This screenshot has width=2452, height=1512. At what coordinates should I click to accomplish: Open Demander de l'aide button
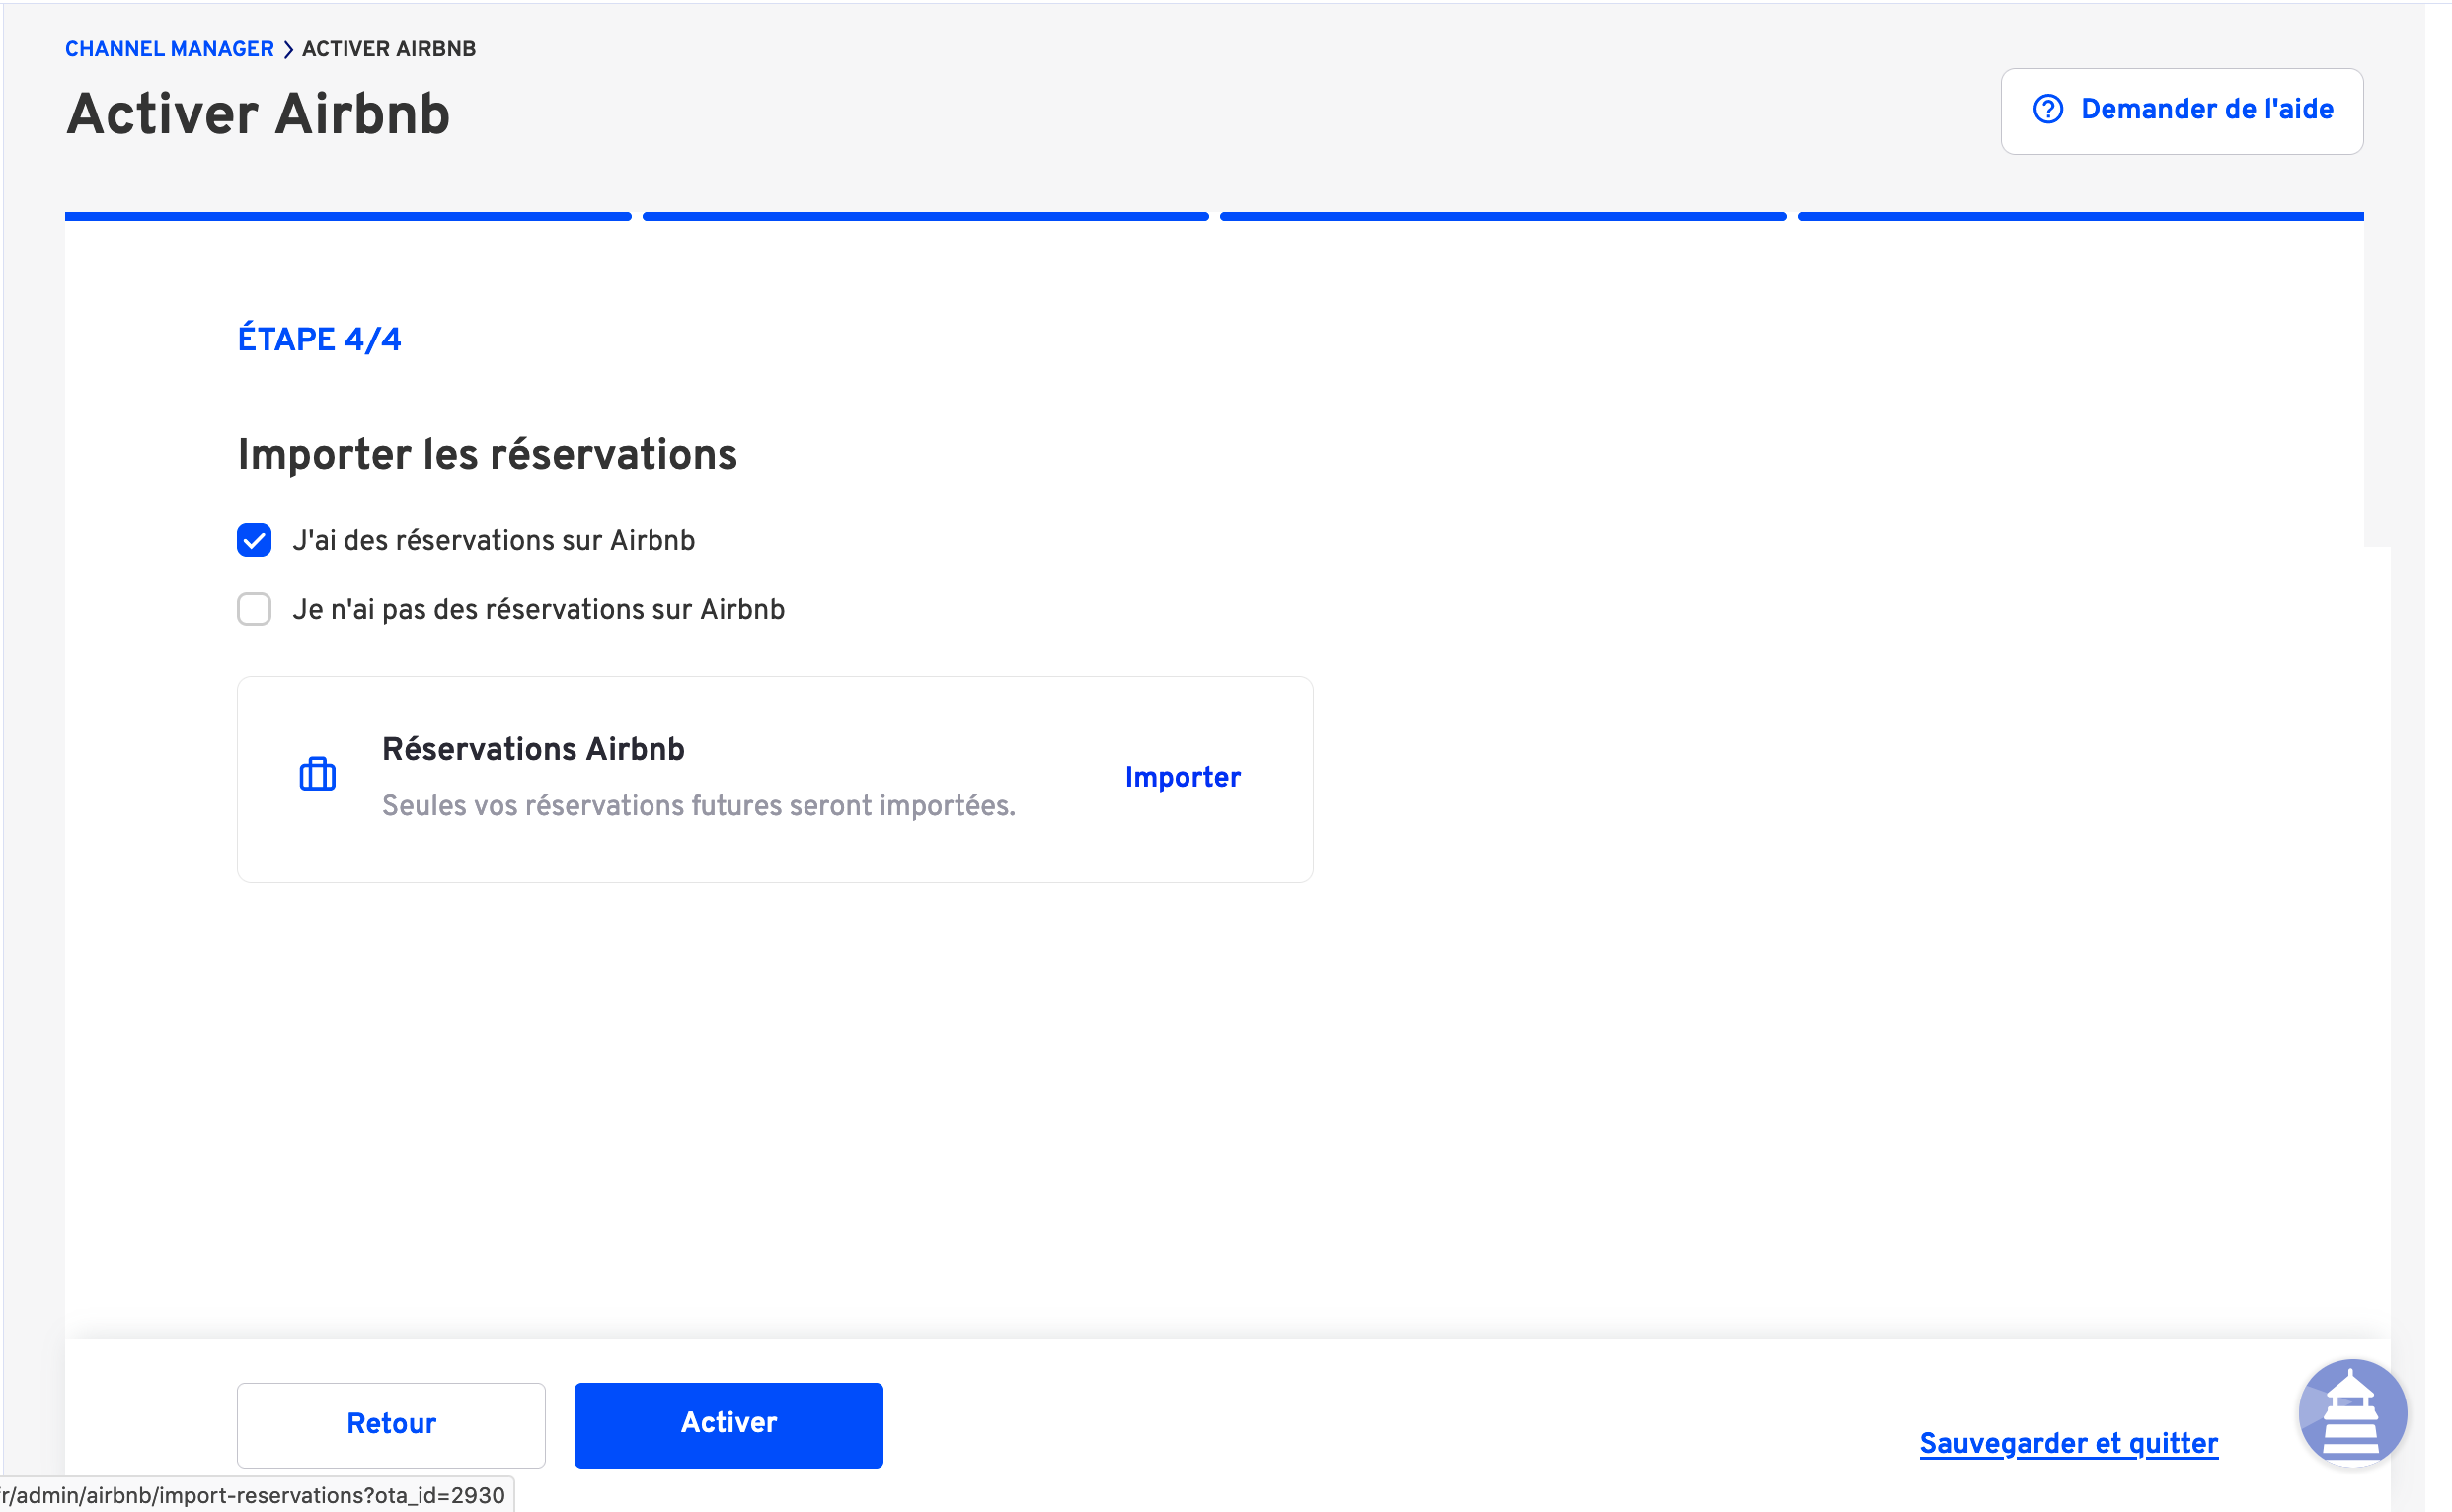coord(2181,111)
